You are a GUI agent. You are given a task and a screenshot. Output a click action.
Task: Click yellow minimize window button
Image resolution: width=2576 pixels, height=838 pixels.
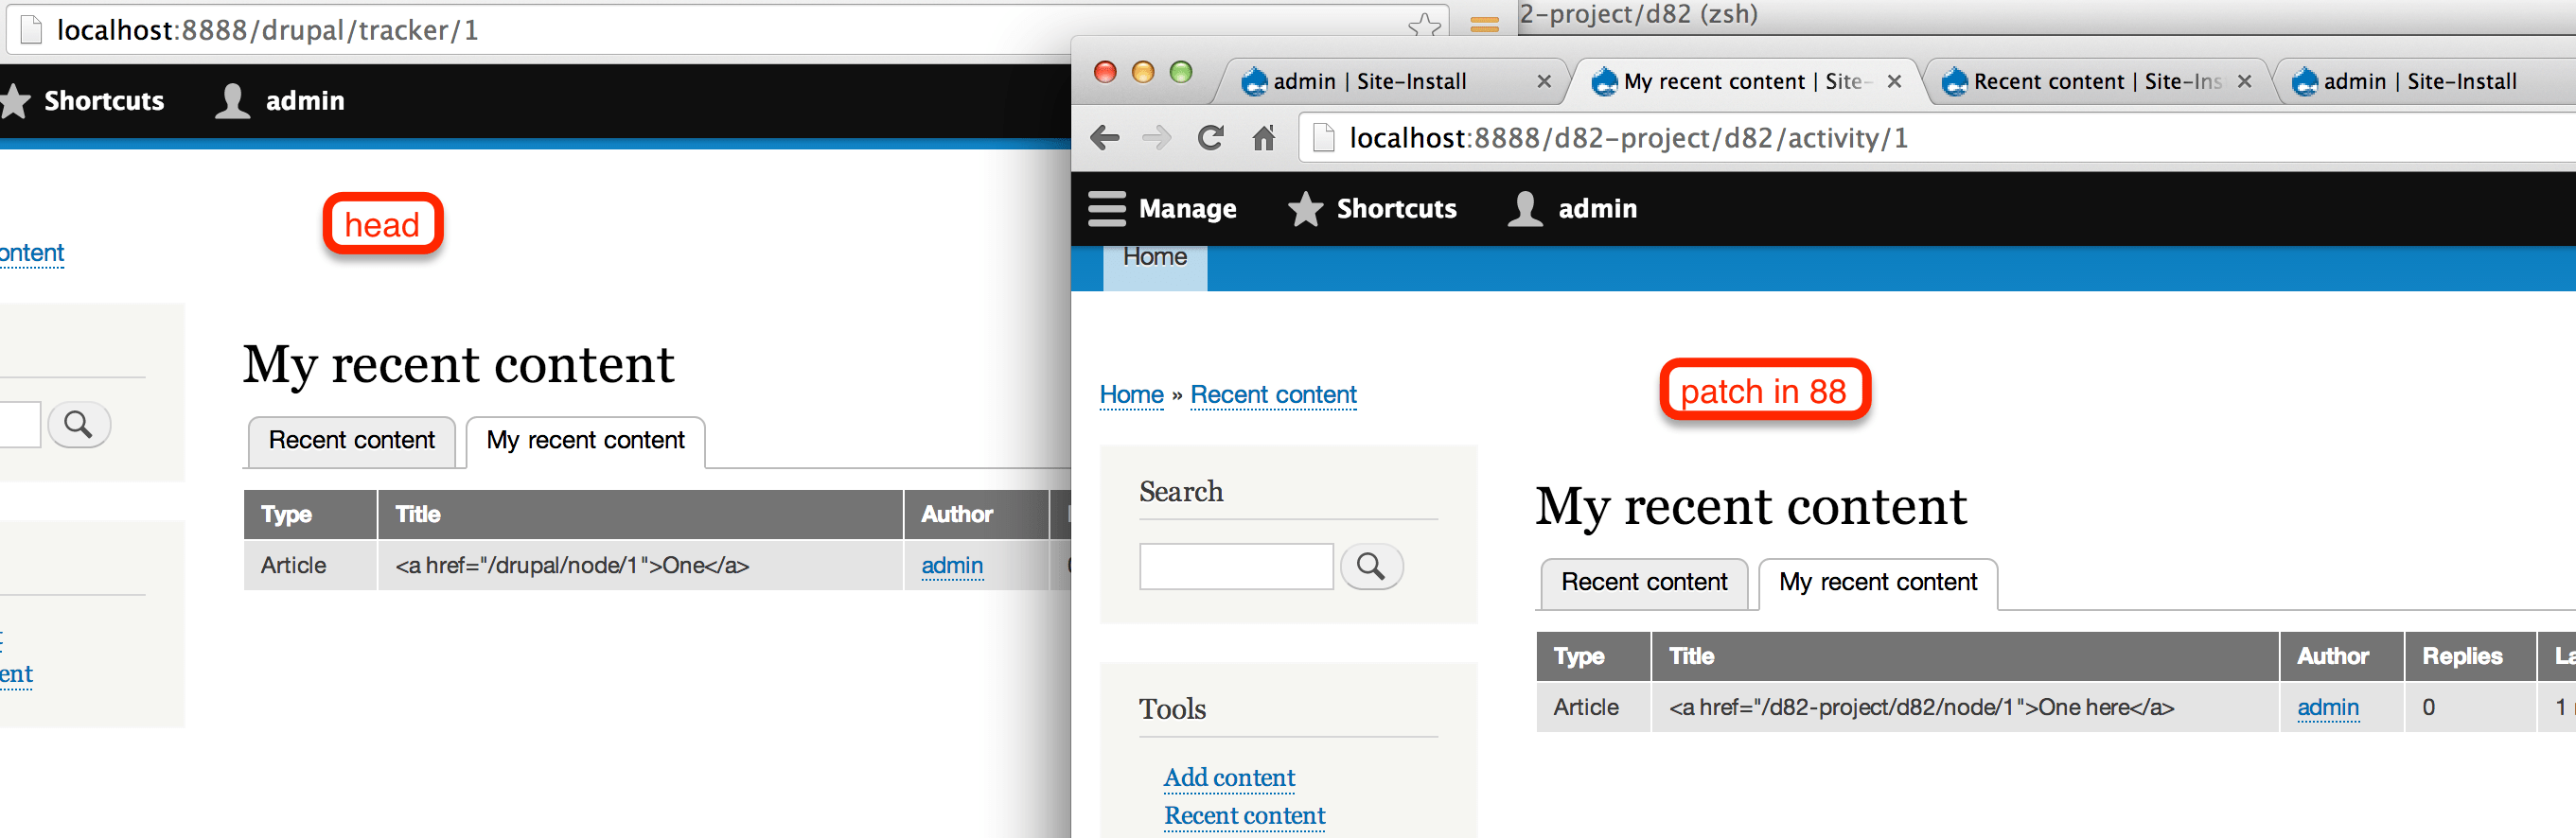coord(1143,72)
